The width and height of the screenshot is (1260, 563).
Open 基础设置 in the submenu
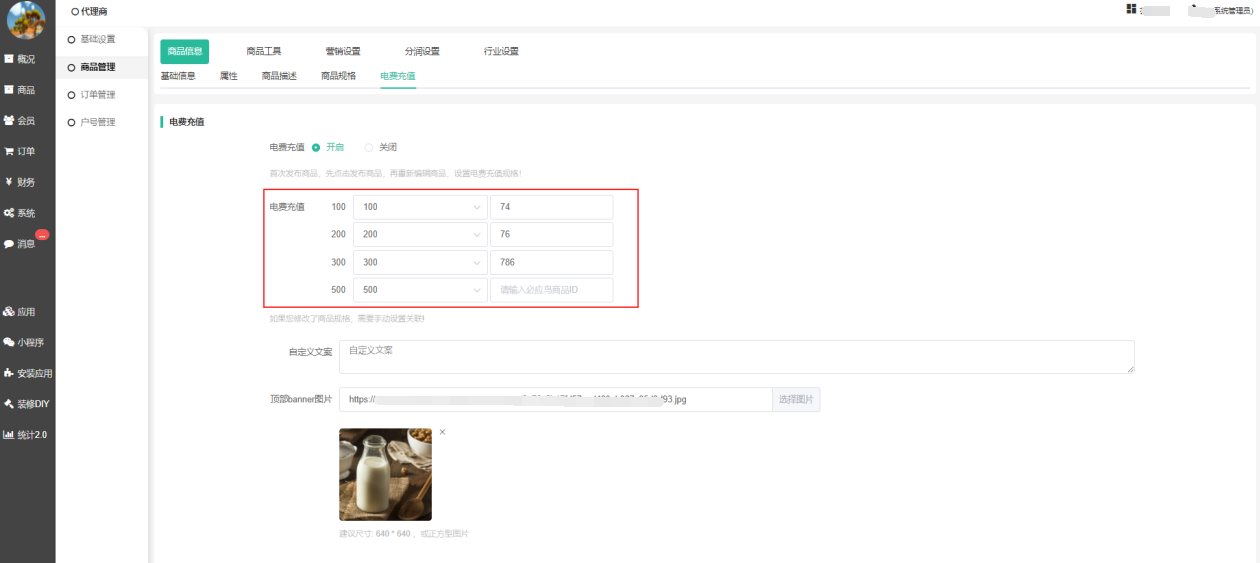click(x=72, y=39)
